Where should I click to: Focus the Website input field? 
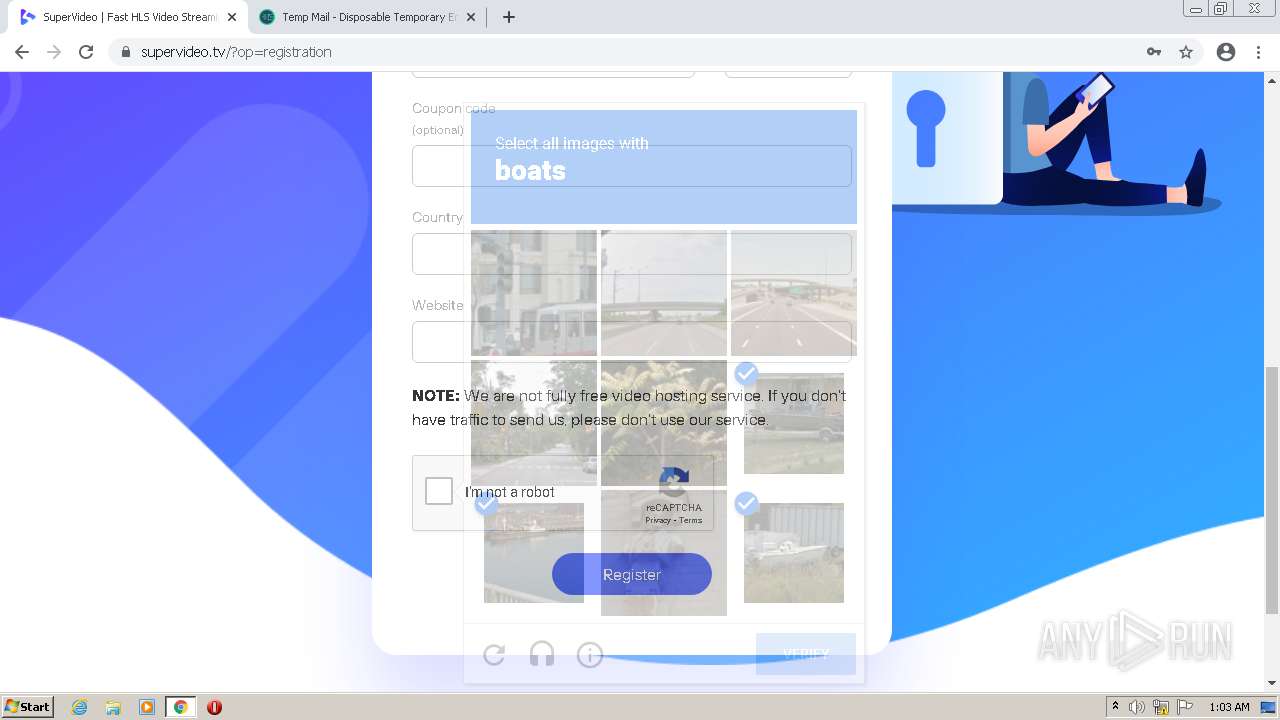[632, 342]
